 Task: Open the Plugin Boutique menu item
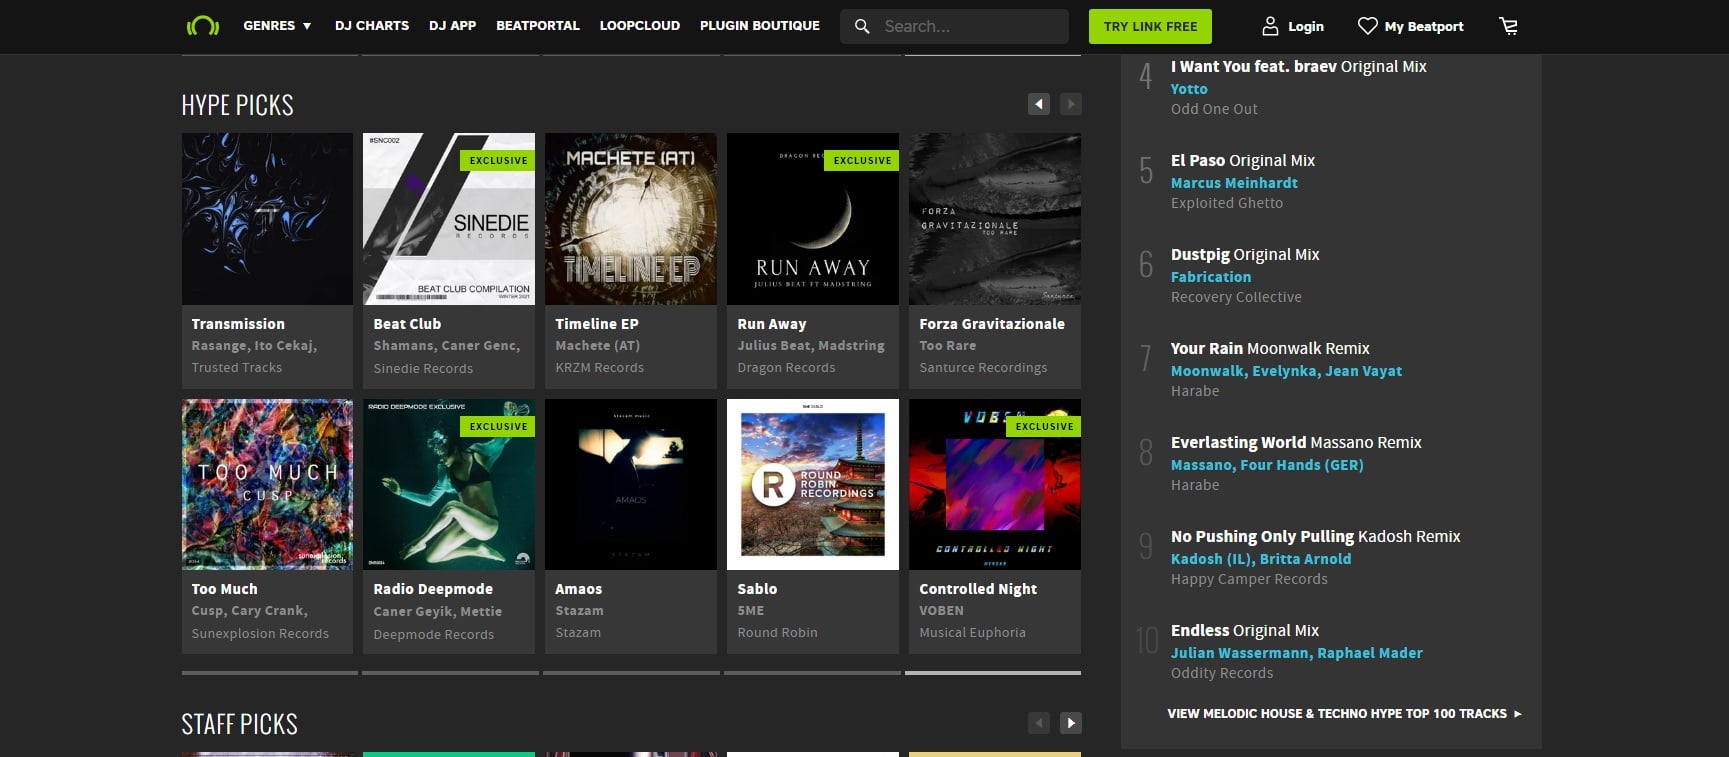pos(760,26)
